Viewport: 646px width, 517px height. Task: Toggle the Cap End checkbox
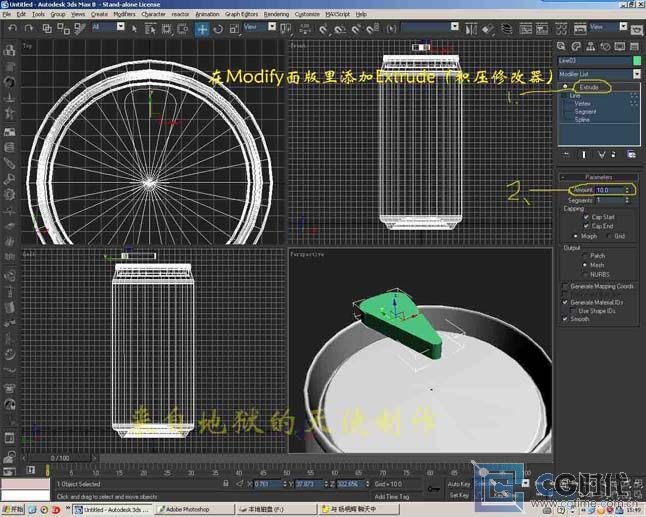tap(586, 226)
